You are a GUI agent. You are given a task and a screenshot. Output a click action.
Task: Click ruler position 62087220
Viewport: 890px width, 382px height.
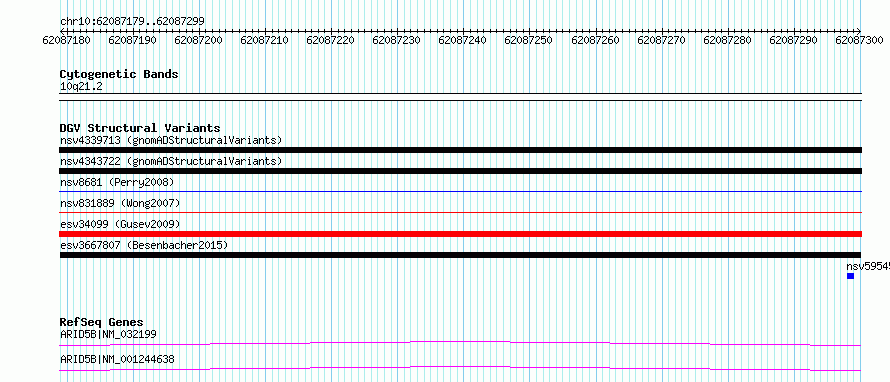[x=330, y=40]
